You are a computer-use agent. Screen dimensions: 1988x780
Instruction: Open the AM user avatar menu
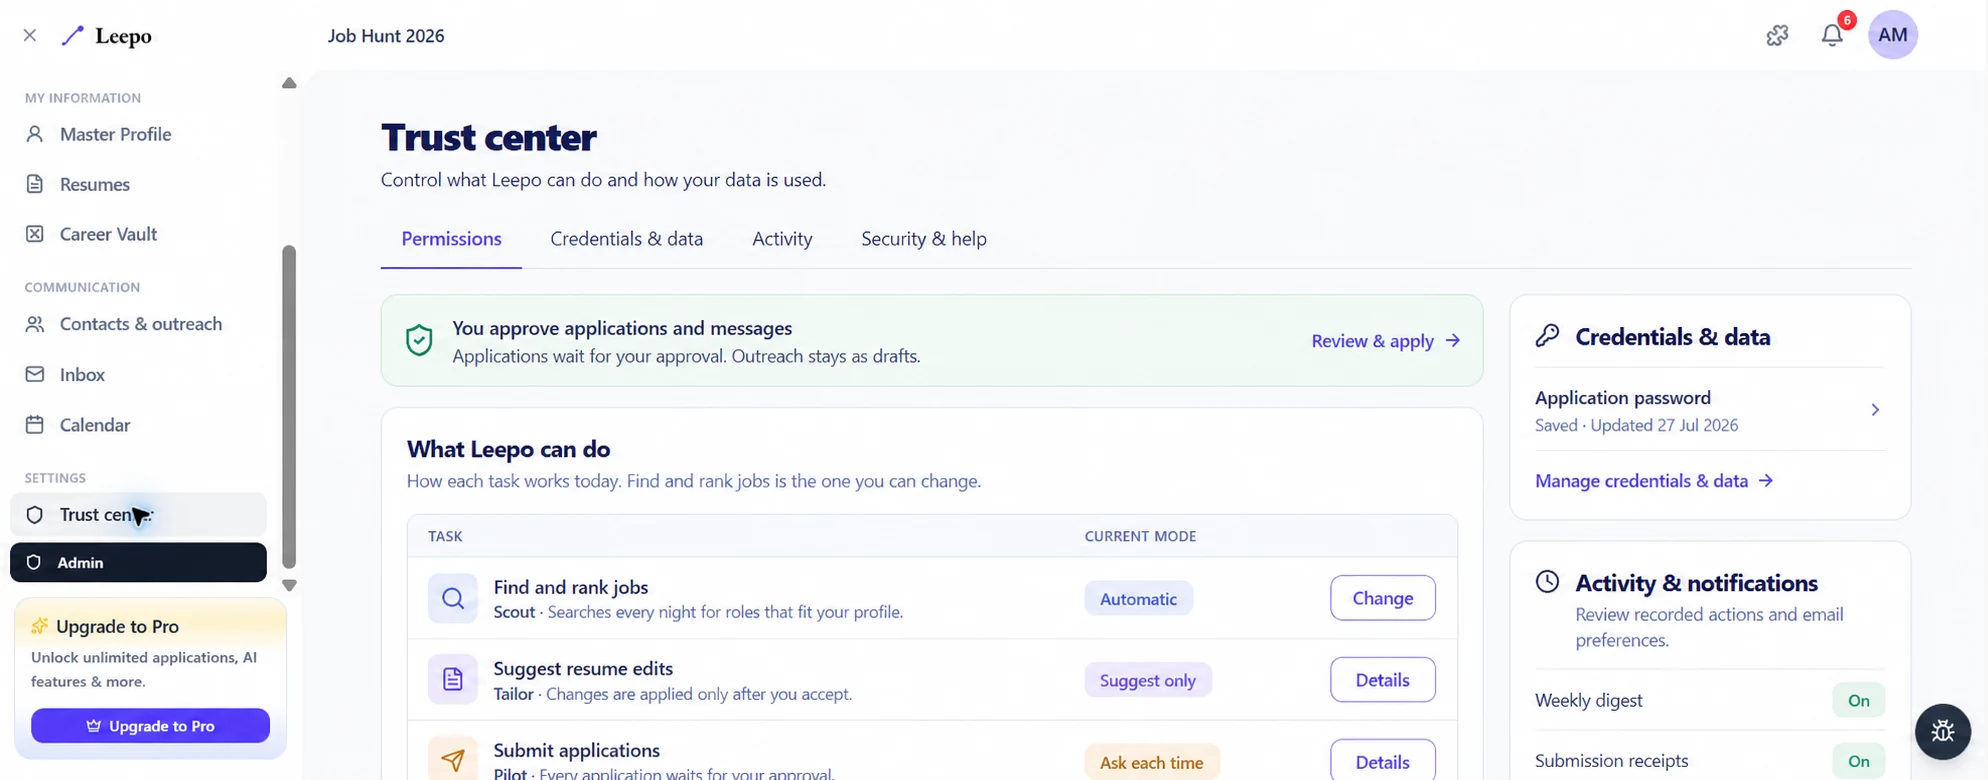(1892, 35)
